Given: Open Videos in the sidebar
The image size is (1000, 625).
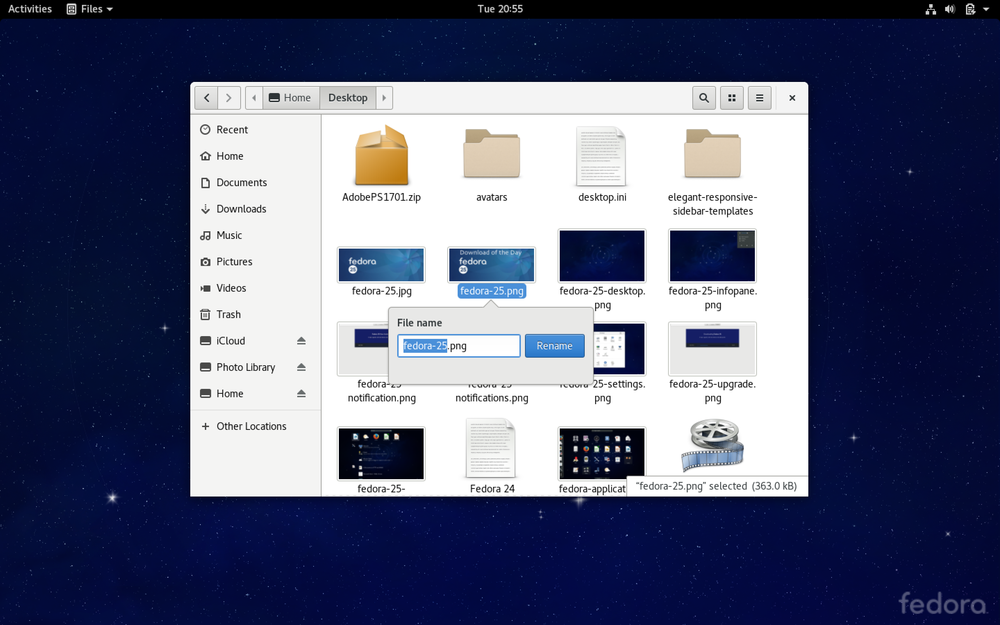Looking at the screenshot, I should (x=256, y=288).
